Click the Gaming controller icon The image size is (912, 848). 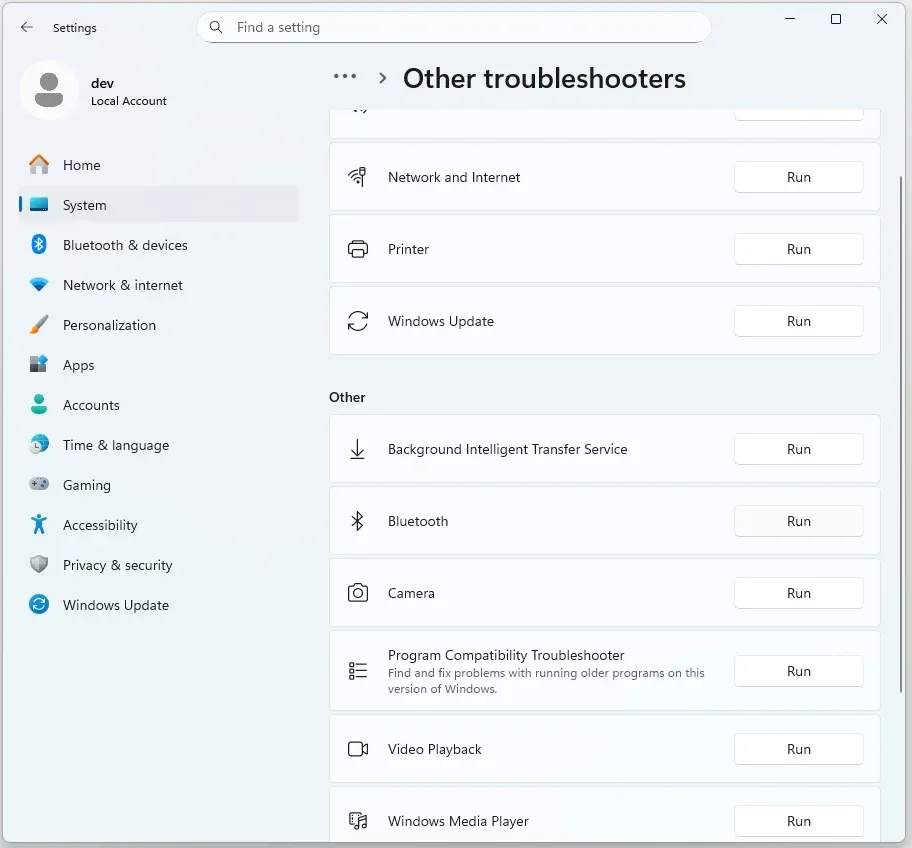39,484
